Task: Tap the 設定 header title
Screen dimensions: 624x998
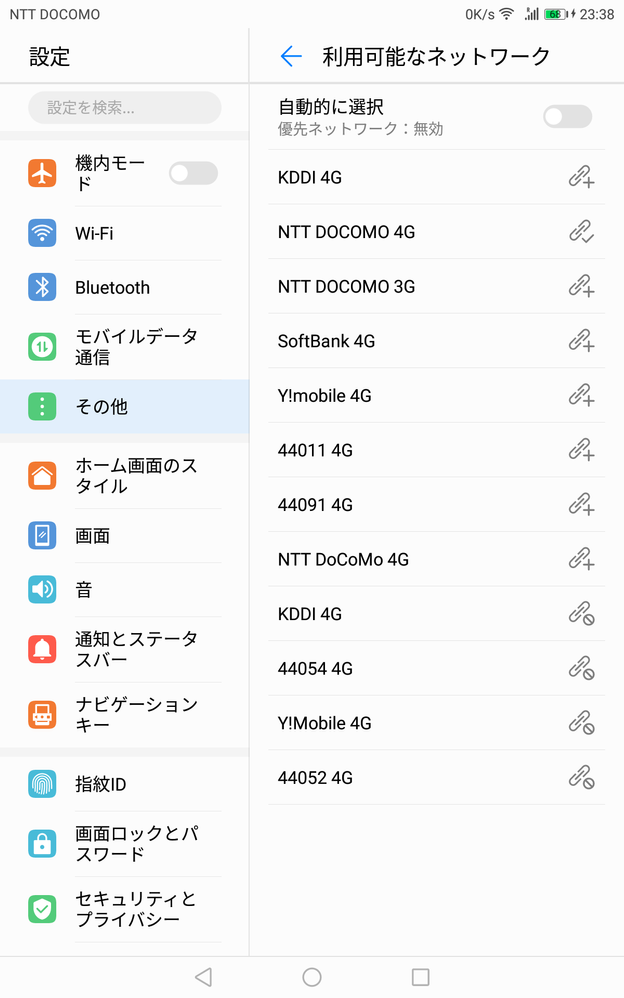Action: coord(49,57)
